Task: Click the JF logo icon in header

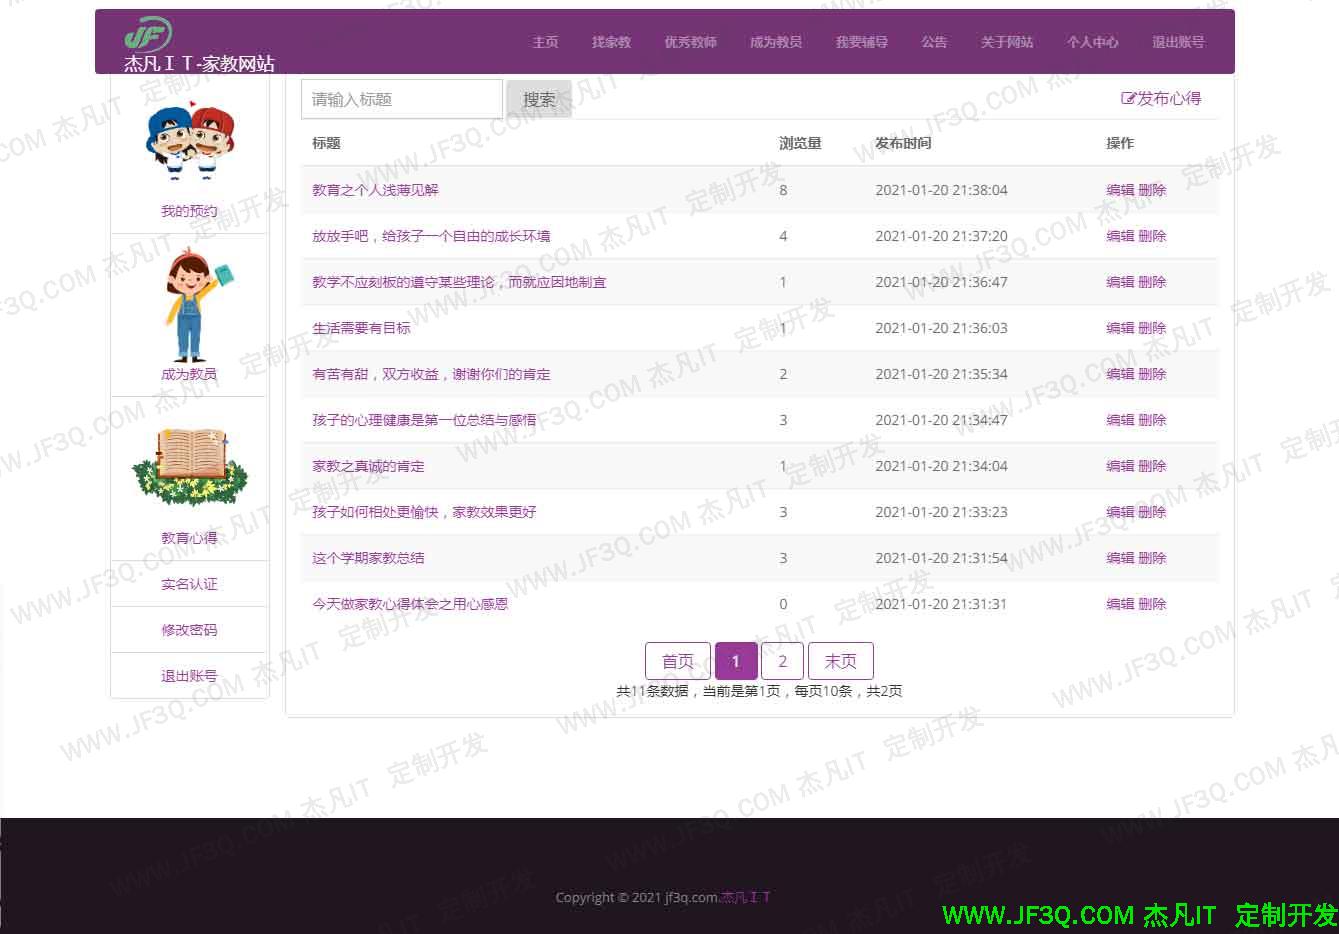Action: point(148,34)
